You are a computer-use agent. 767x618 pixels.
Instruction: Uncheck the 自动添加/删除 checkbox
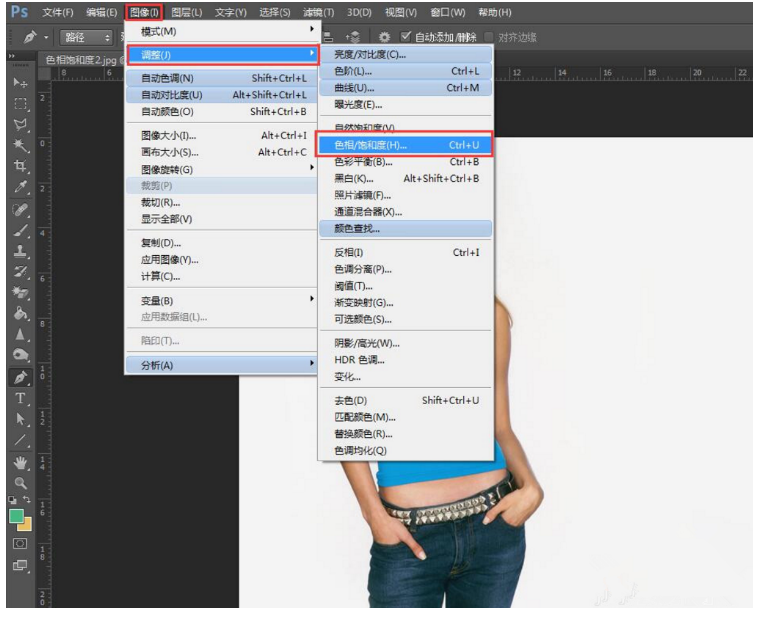(406, 37)
